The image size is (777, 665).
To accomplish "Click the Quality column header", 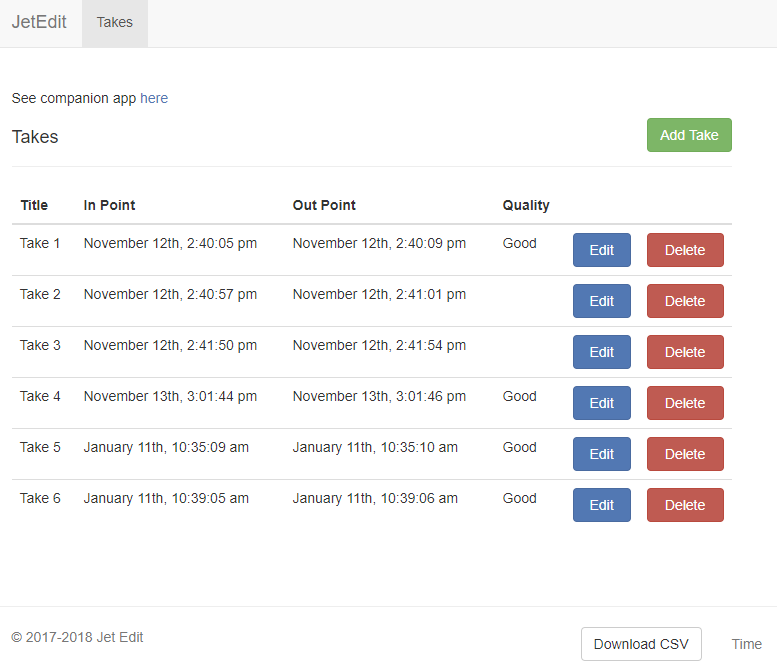I will pos(526,205).
